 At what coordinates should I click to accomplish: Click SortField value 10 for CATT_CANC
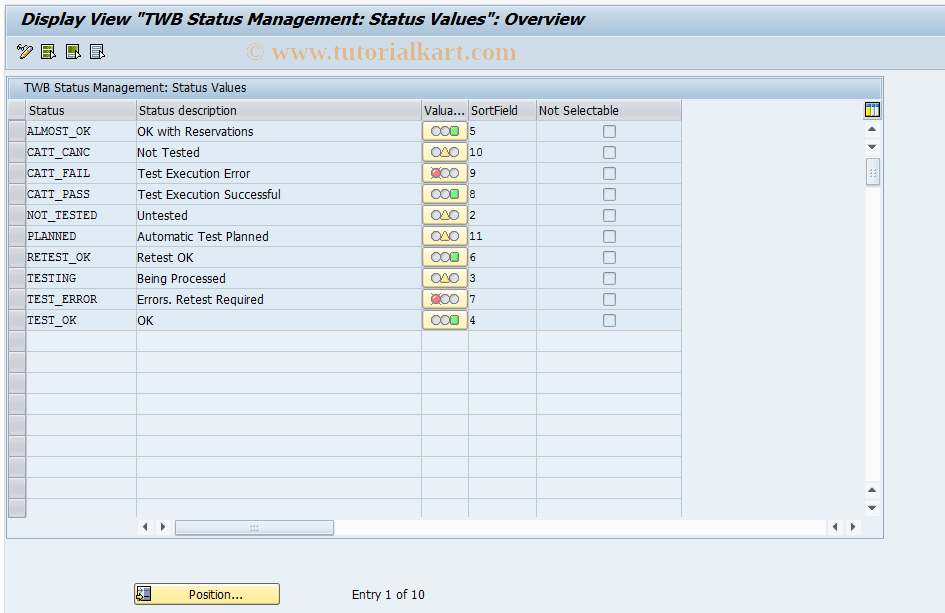(503, 152)
